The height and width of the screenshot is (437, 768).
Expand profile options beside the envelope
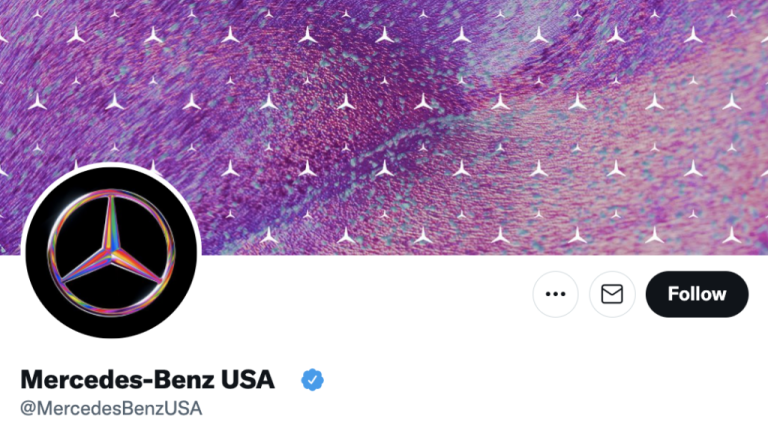pos(555,294)
